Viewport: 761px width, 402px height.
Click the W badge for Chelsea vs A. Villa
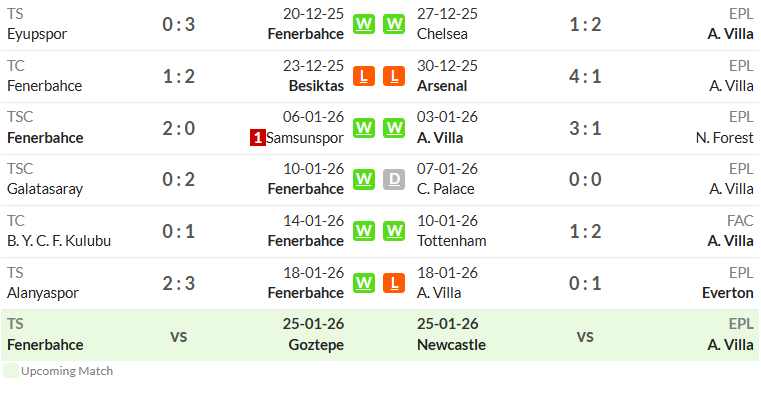click(x=394, y=24)
